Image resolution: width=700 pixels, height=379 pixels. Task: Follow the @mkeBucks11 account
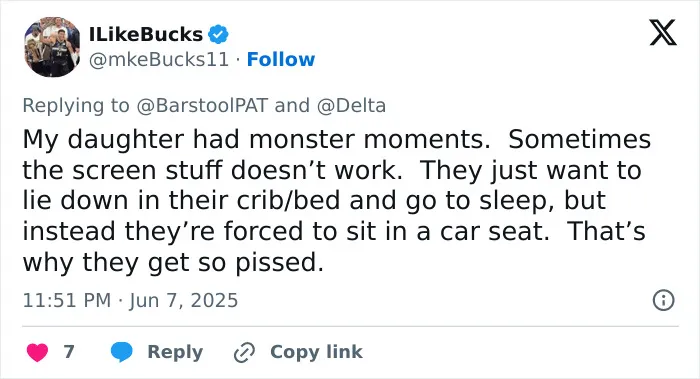(x=281, y=59)
